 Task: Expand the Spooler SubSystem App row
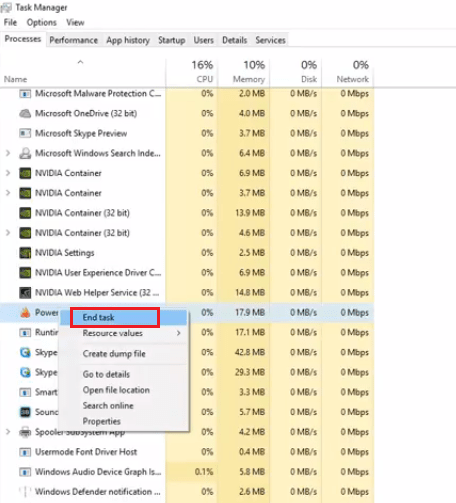tap(8, 432)
